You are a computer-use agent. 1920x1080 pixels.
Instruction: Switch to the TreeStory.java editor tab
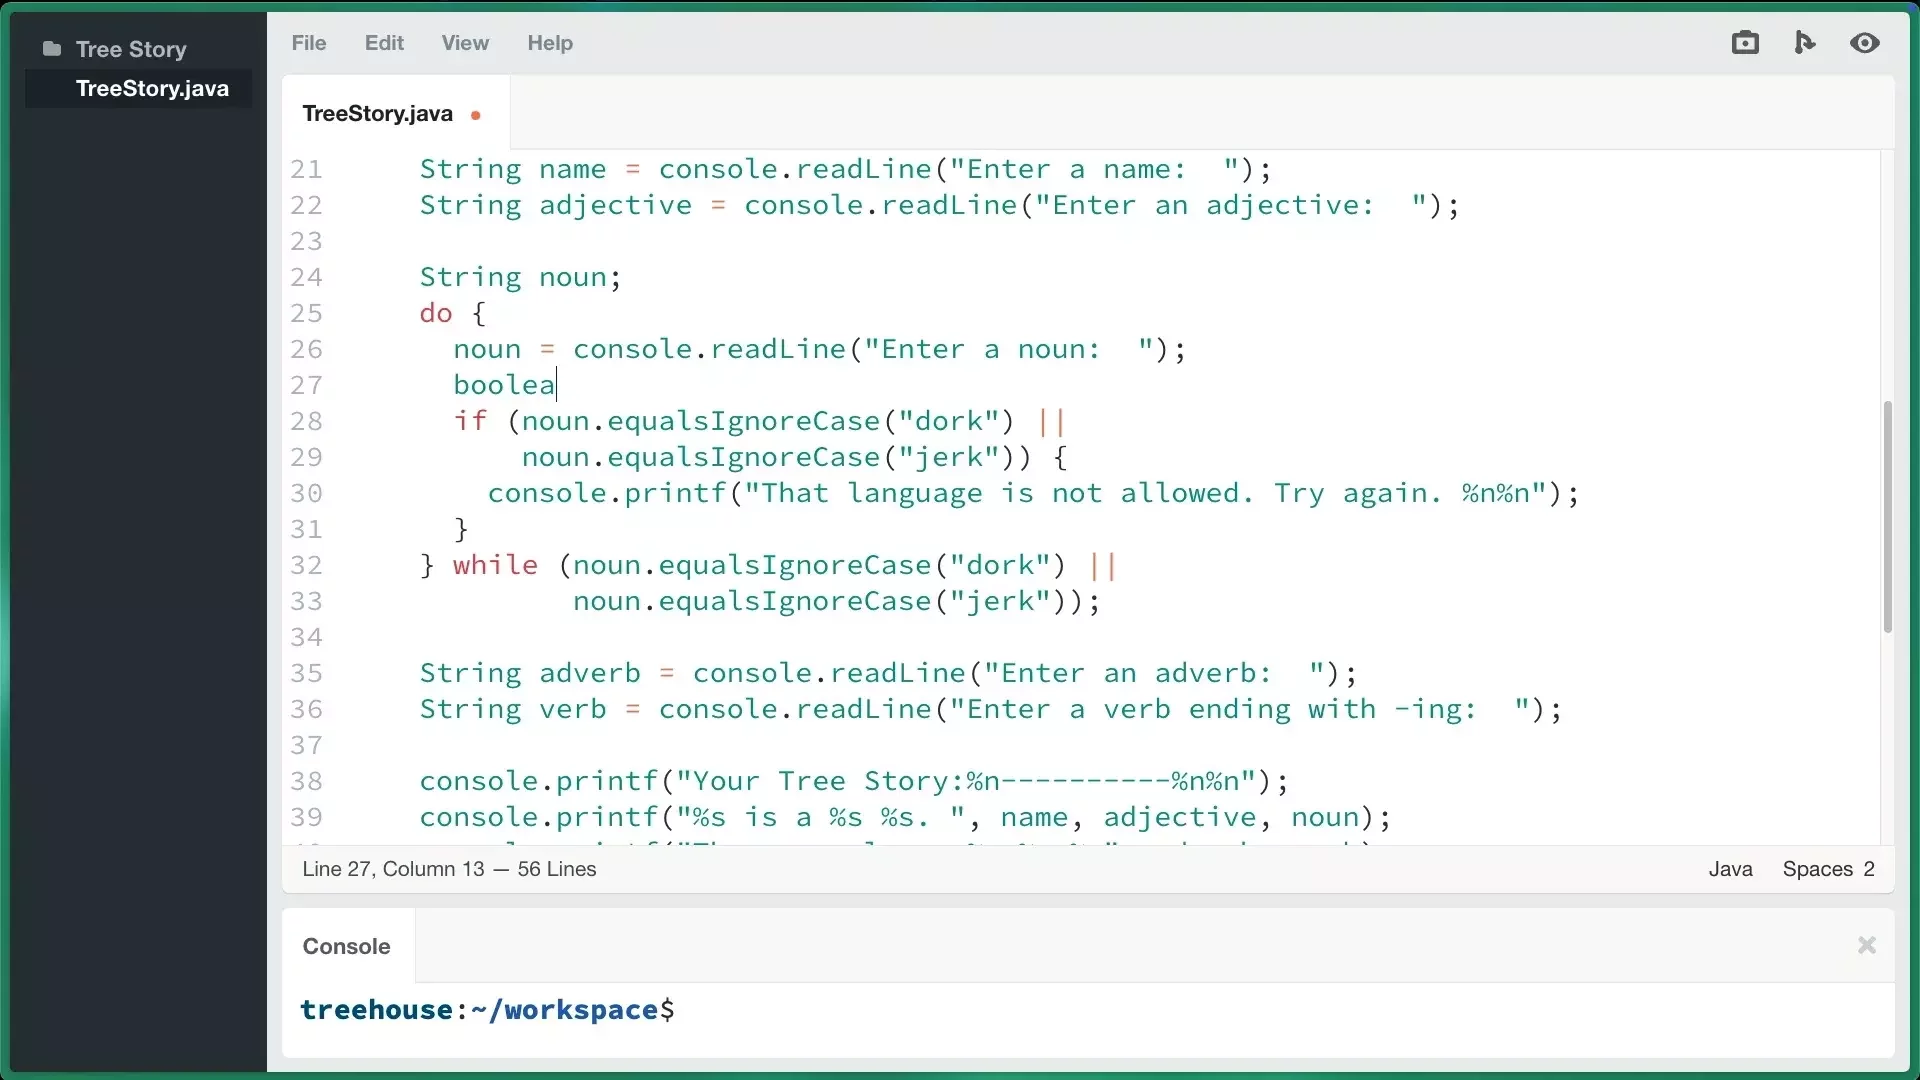point(377,114)
